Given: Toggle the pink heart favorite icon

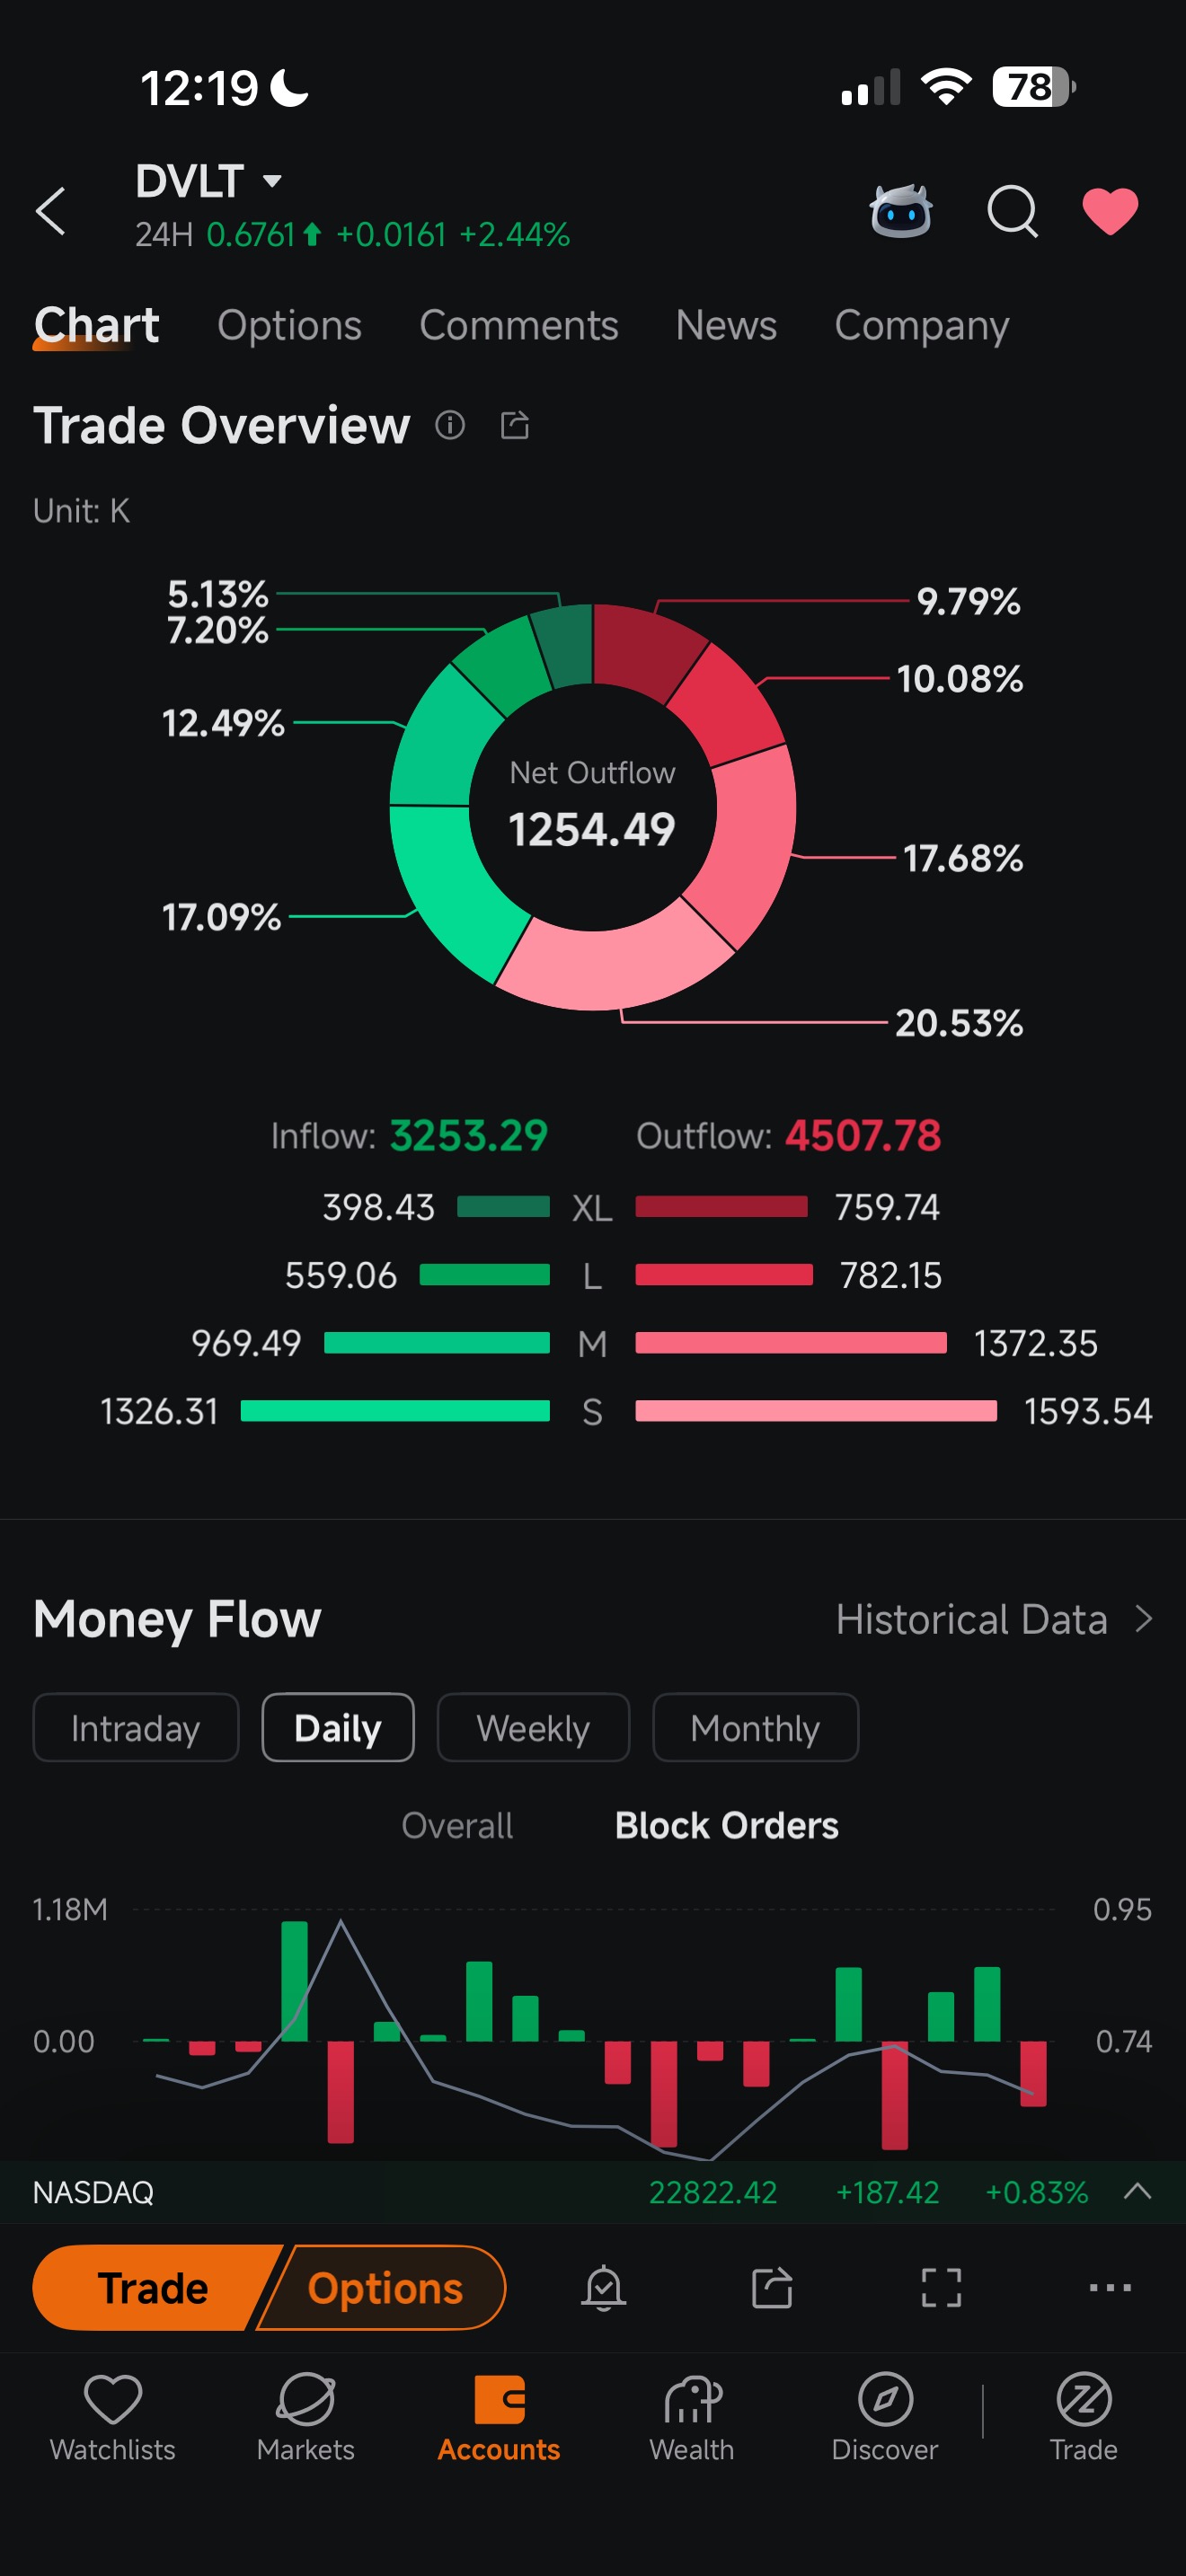Looking at the screenshot, I should [x=1110, y=211].
